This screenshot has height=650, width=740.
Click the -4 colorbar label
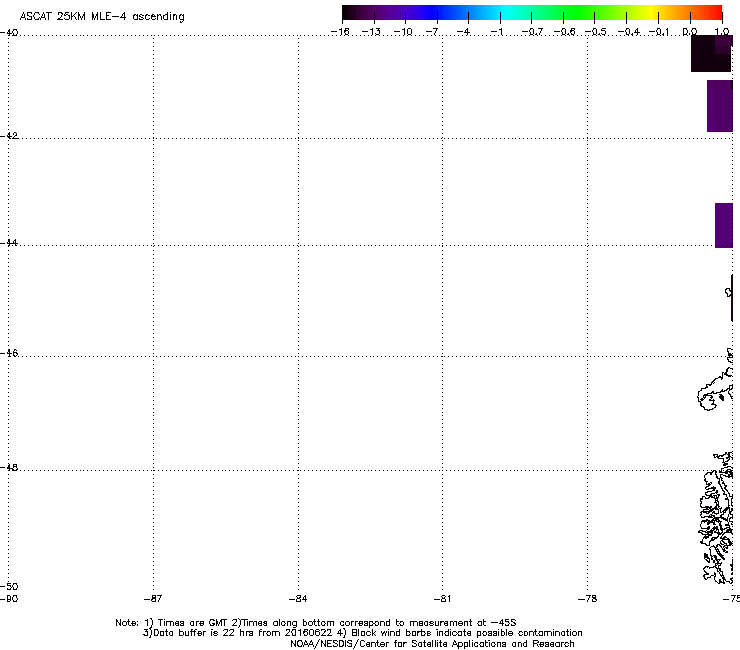coord(463,32)
